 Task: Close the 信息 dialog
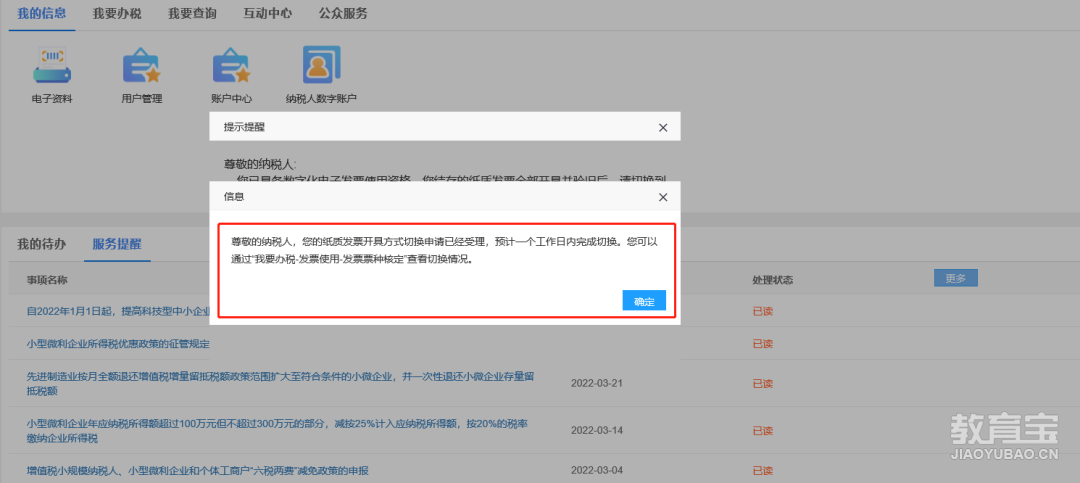[x=663, y=197]
